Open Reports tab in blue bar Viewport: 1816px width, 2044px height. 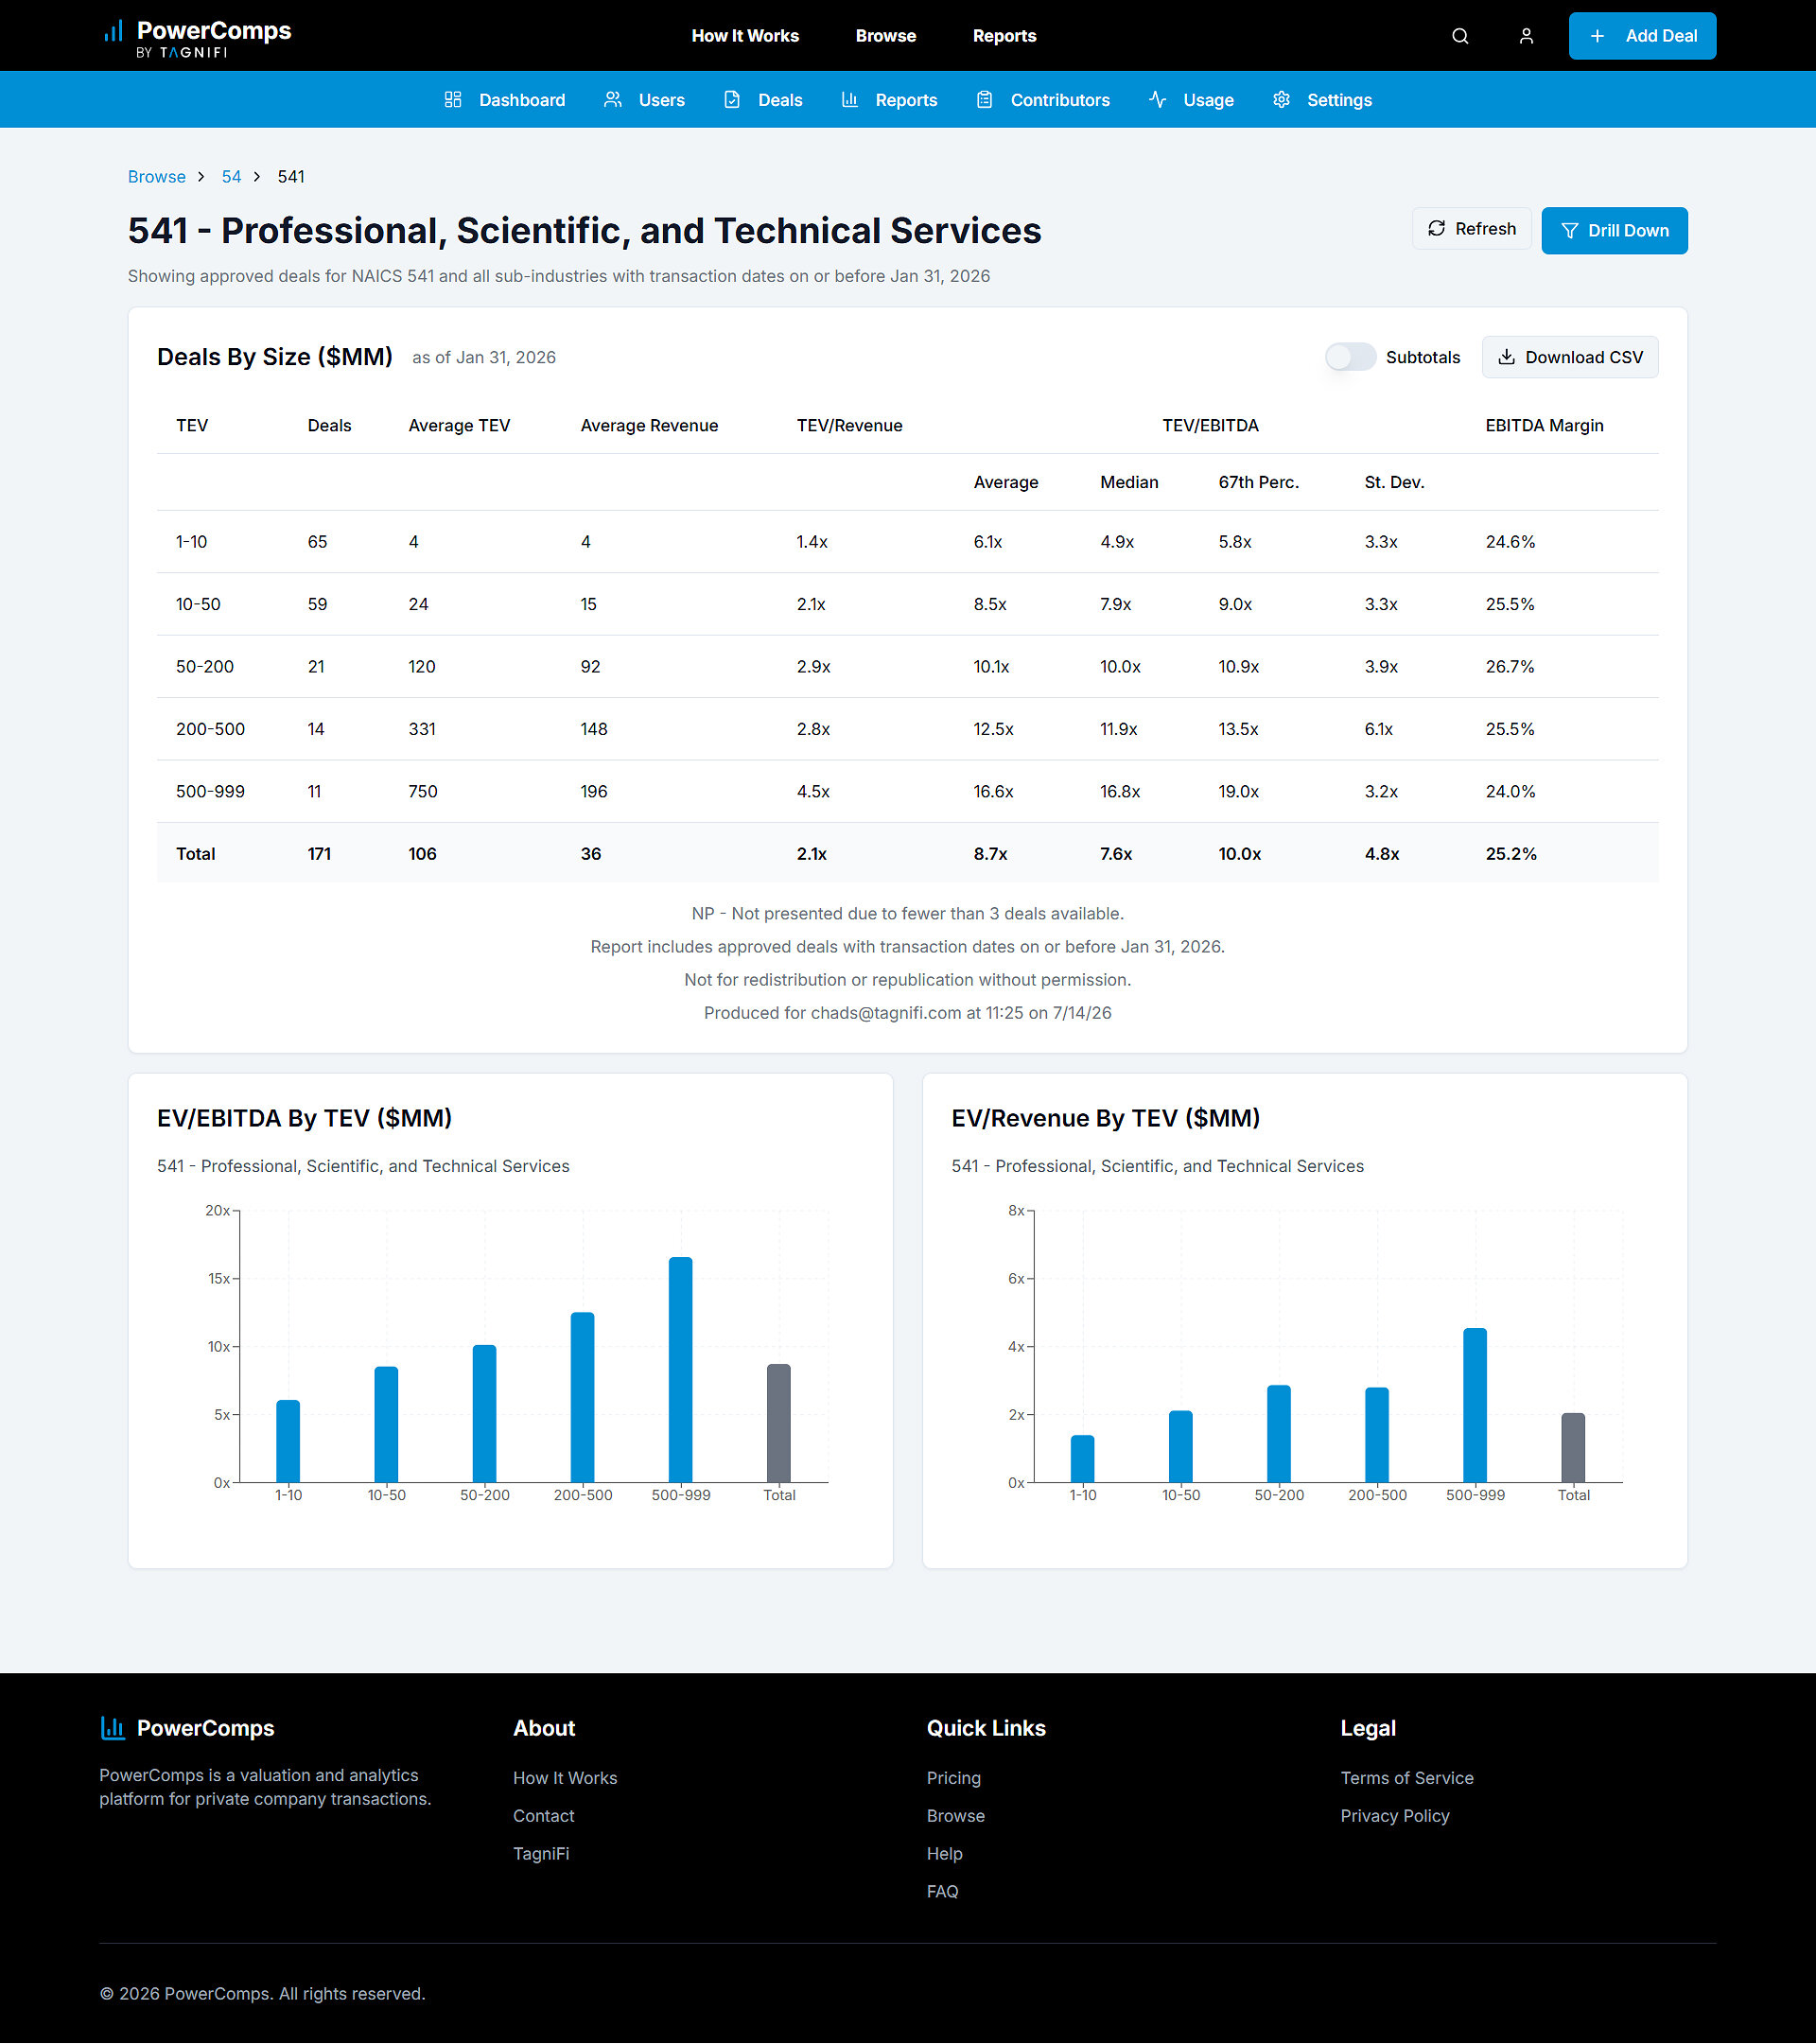coord(890,100)
